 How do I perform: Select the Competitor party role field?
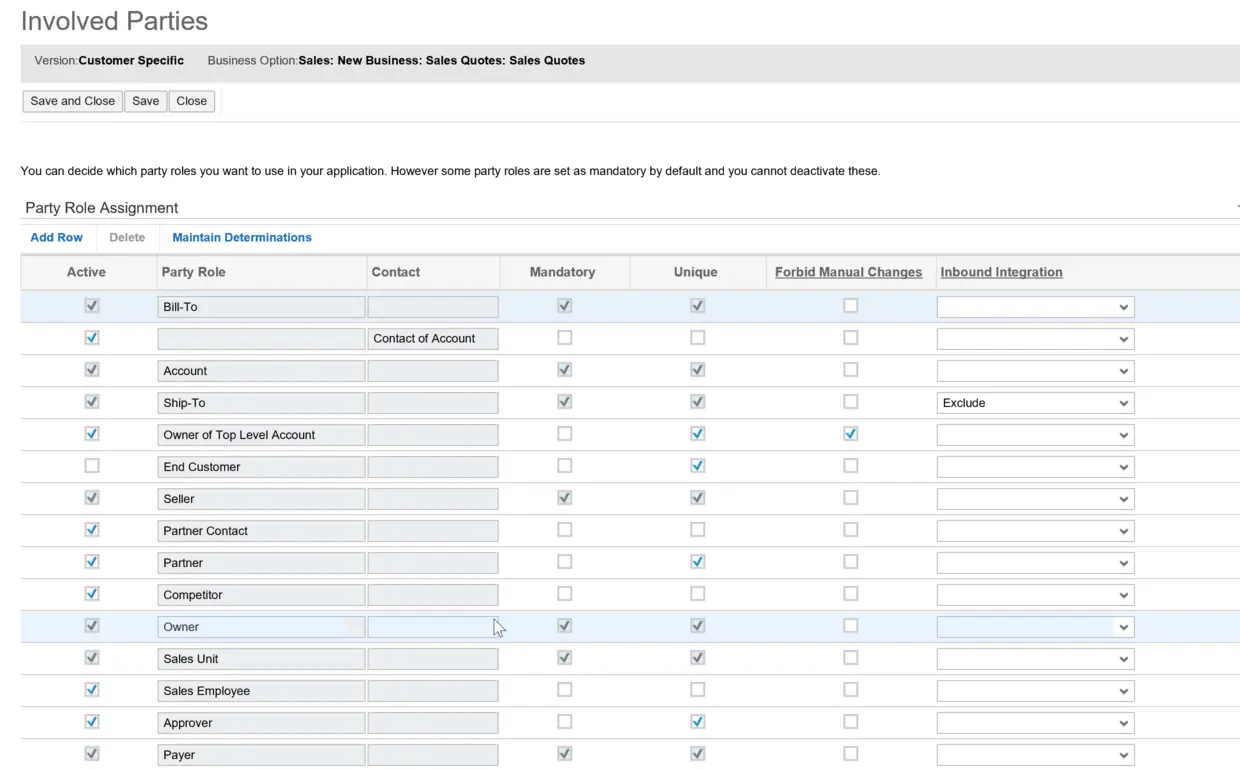click(x=261, y=595)
